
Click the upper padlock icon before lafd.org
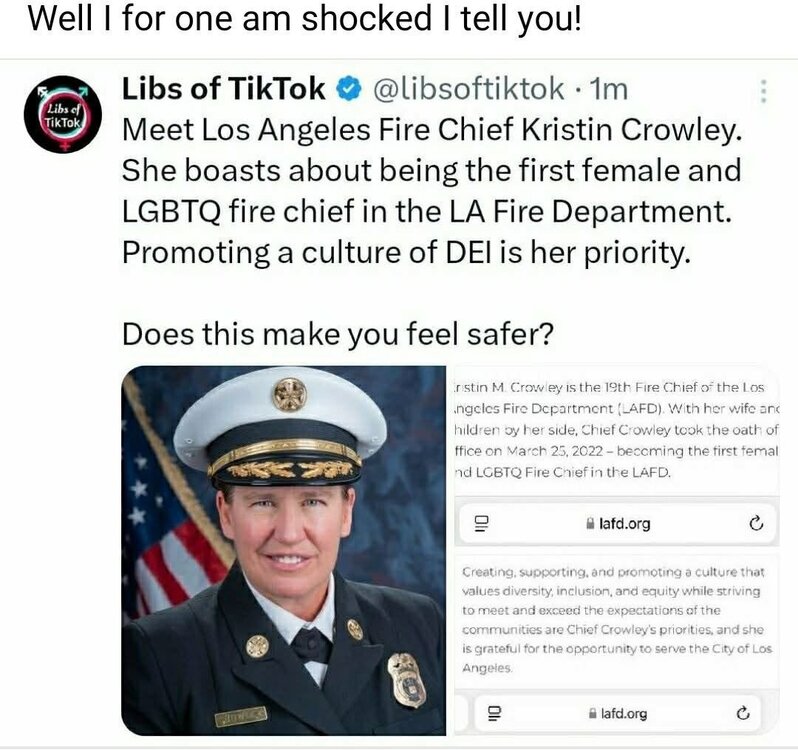tap(590, 523)
